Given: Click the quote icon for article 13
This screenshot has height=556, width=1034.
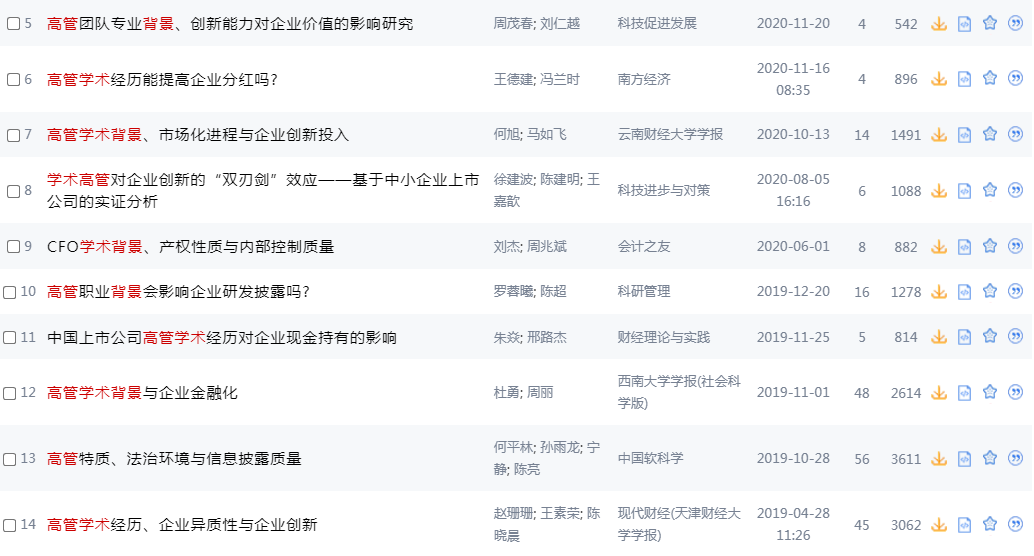Looking at the screenshot, I should pos(1016,458).
